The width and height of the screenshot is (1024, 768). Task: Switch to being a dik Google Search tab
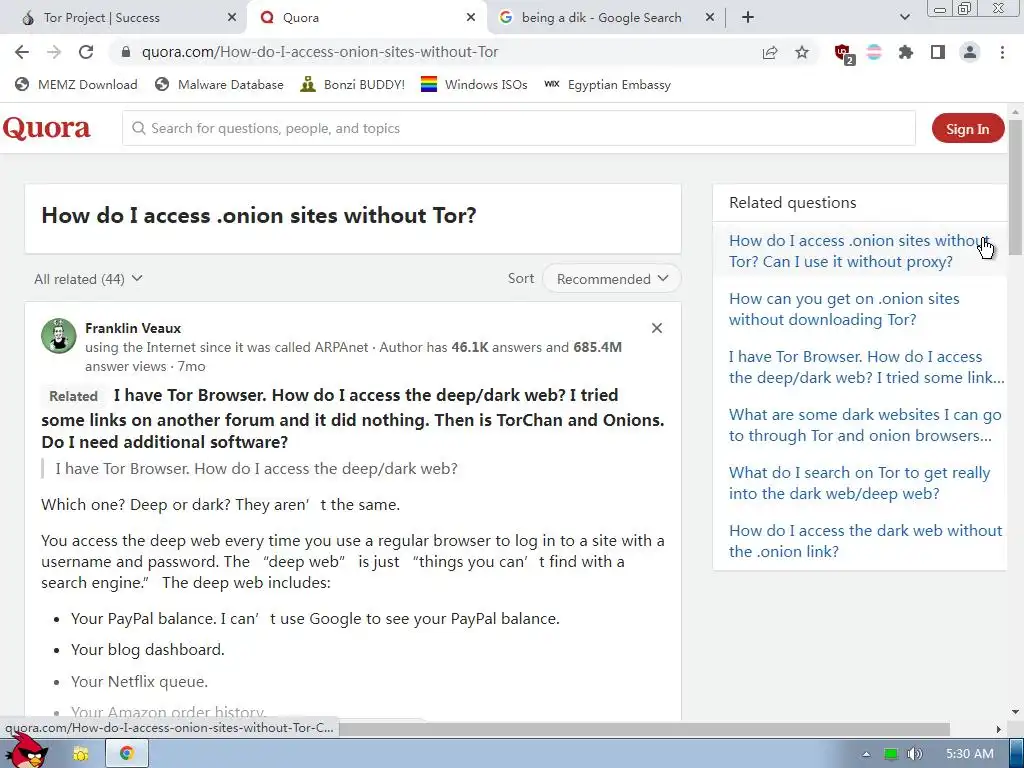(x=601, y=18)
